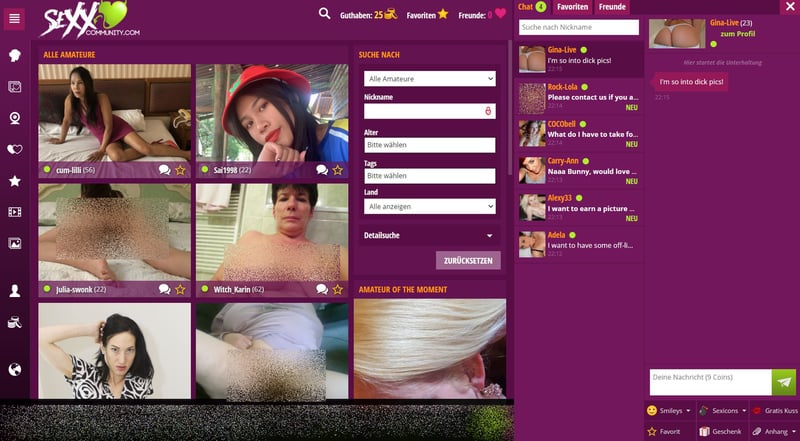Expand the Detailsuche section
Viewport: 800px width, 441px height.
430,235
